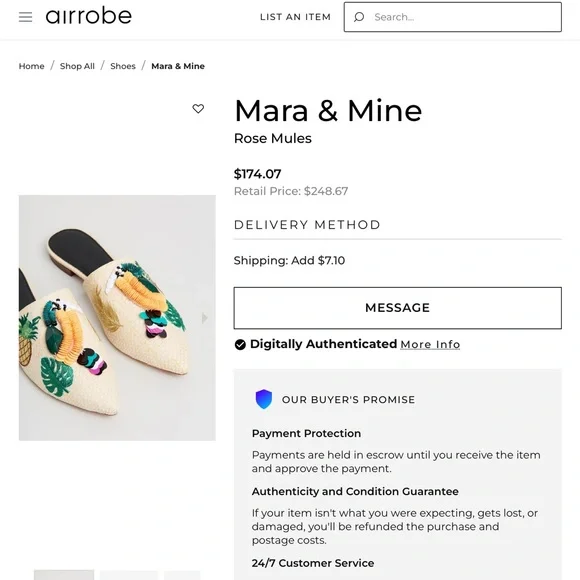Navigate to Shoes breadcrumb
The height and width of the screenshot is (580, 580).
(x=123, y=66)
